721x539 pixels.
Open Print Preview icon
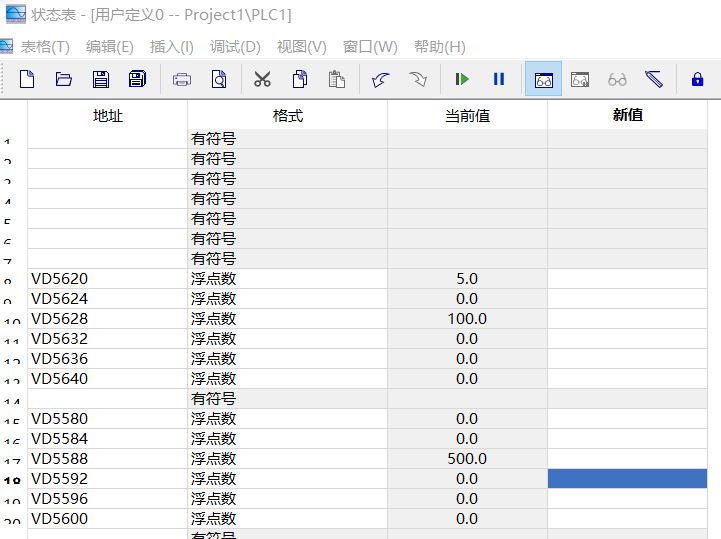click(x=219, y=80)
